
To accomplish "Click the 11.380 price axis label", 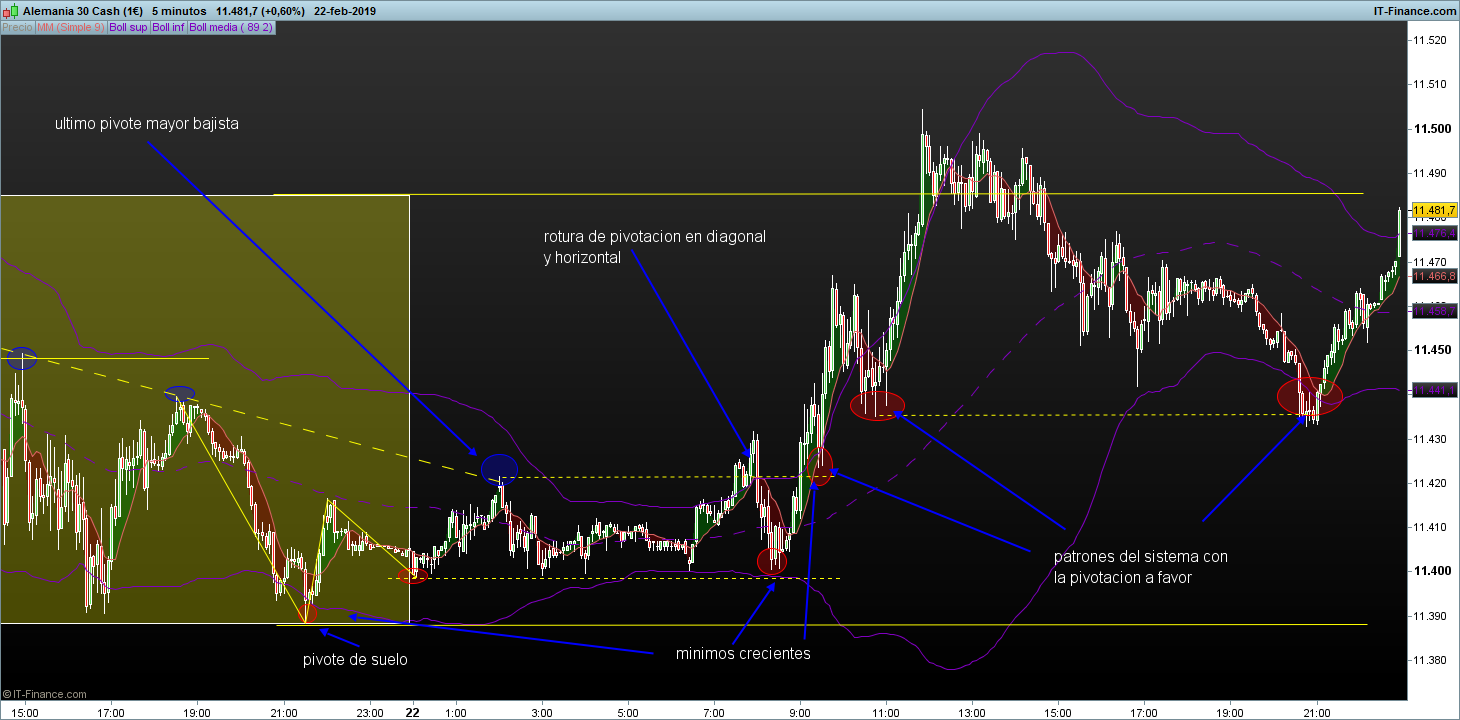I will [x=1429, y=660].
